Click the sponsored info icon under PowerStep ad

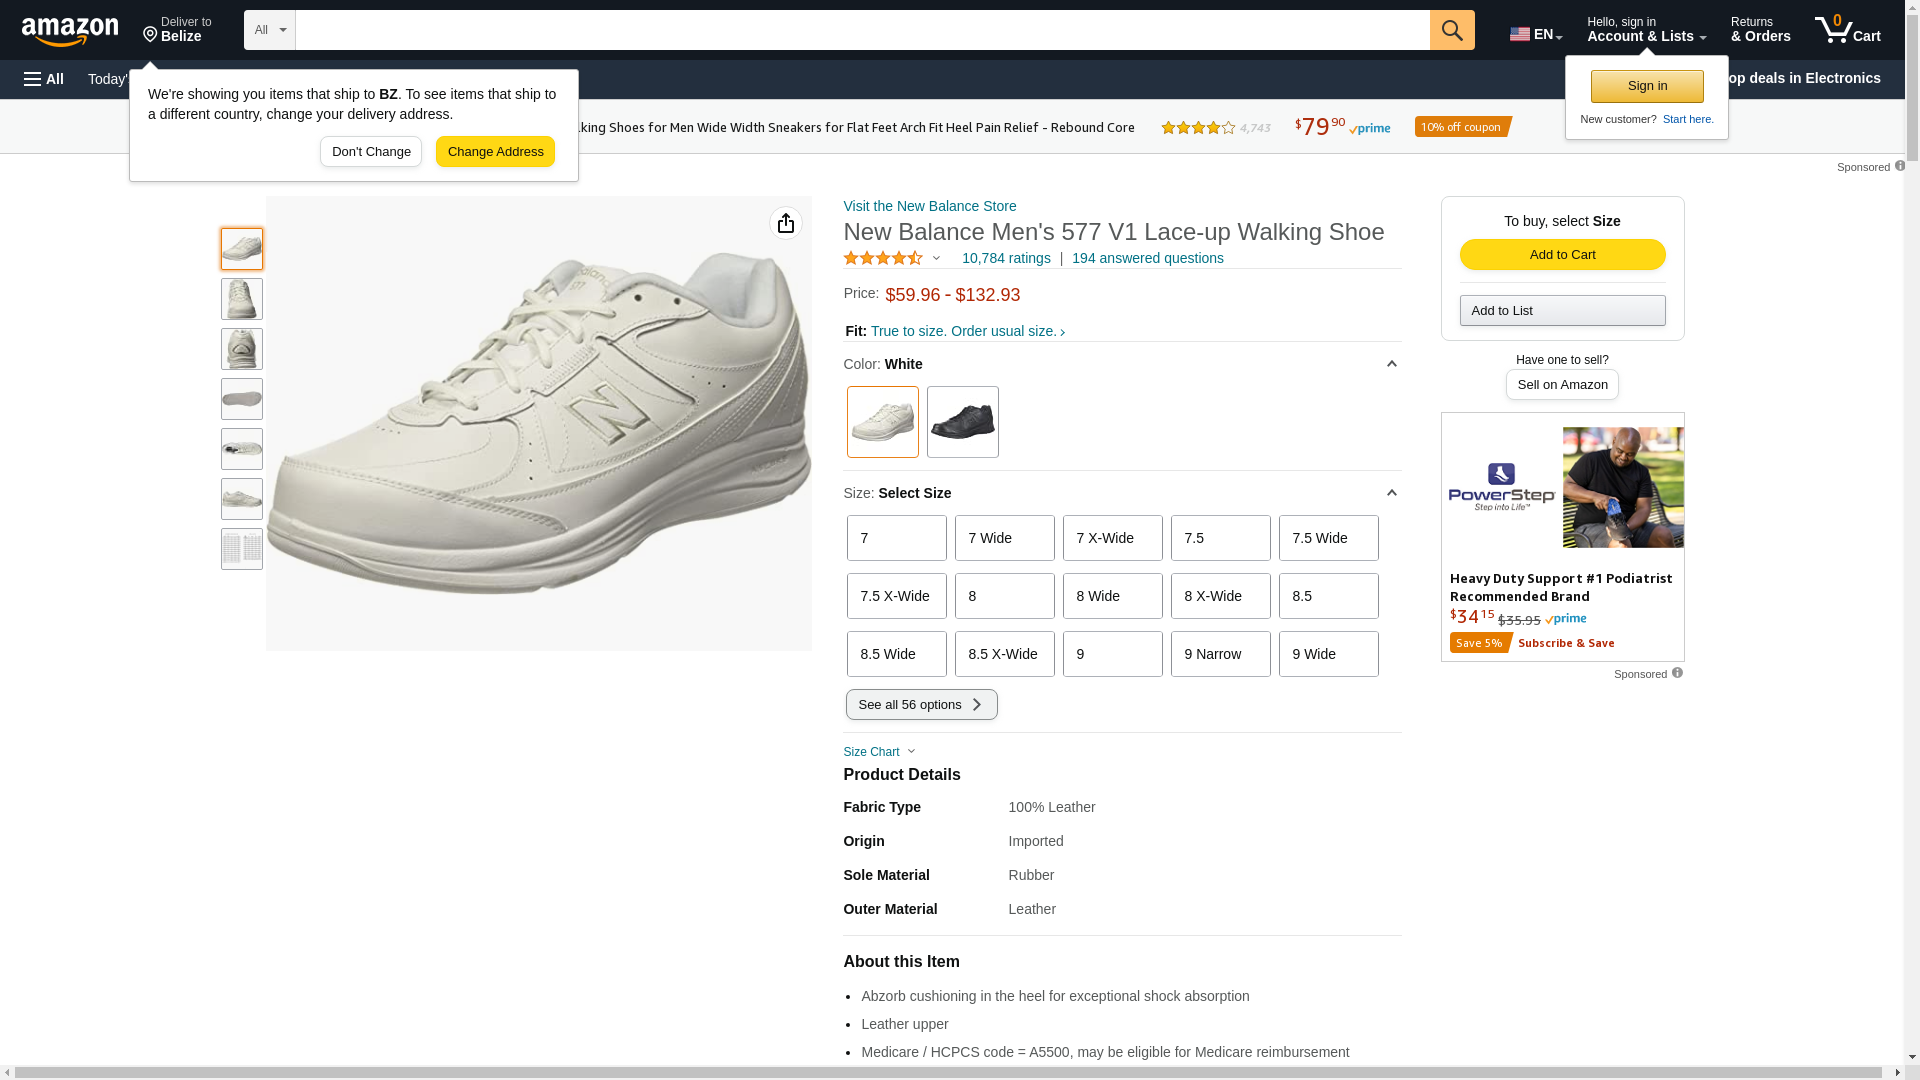click(x=1677, y=673)
